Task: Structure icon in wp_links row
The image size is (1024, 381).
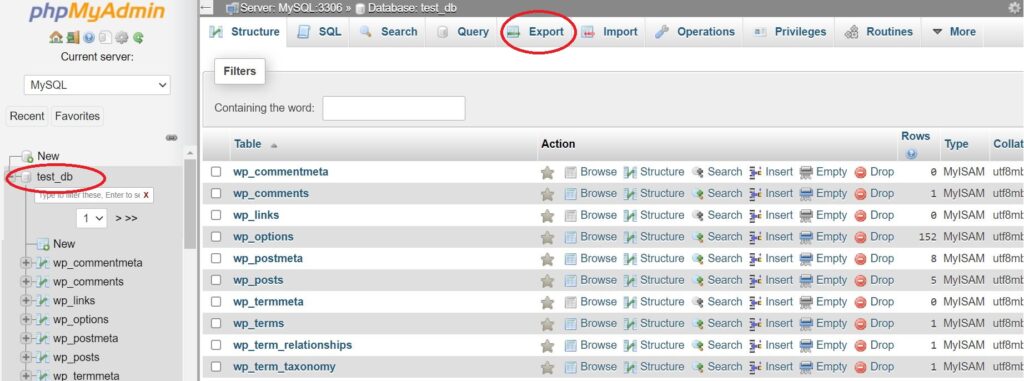Action: (x=630, y=216)
